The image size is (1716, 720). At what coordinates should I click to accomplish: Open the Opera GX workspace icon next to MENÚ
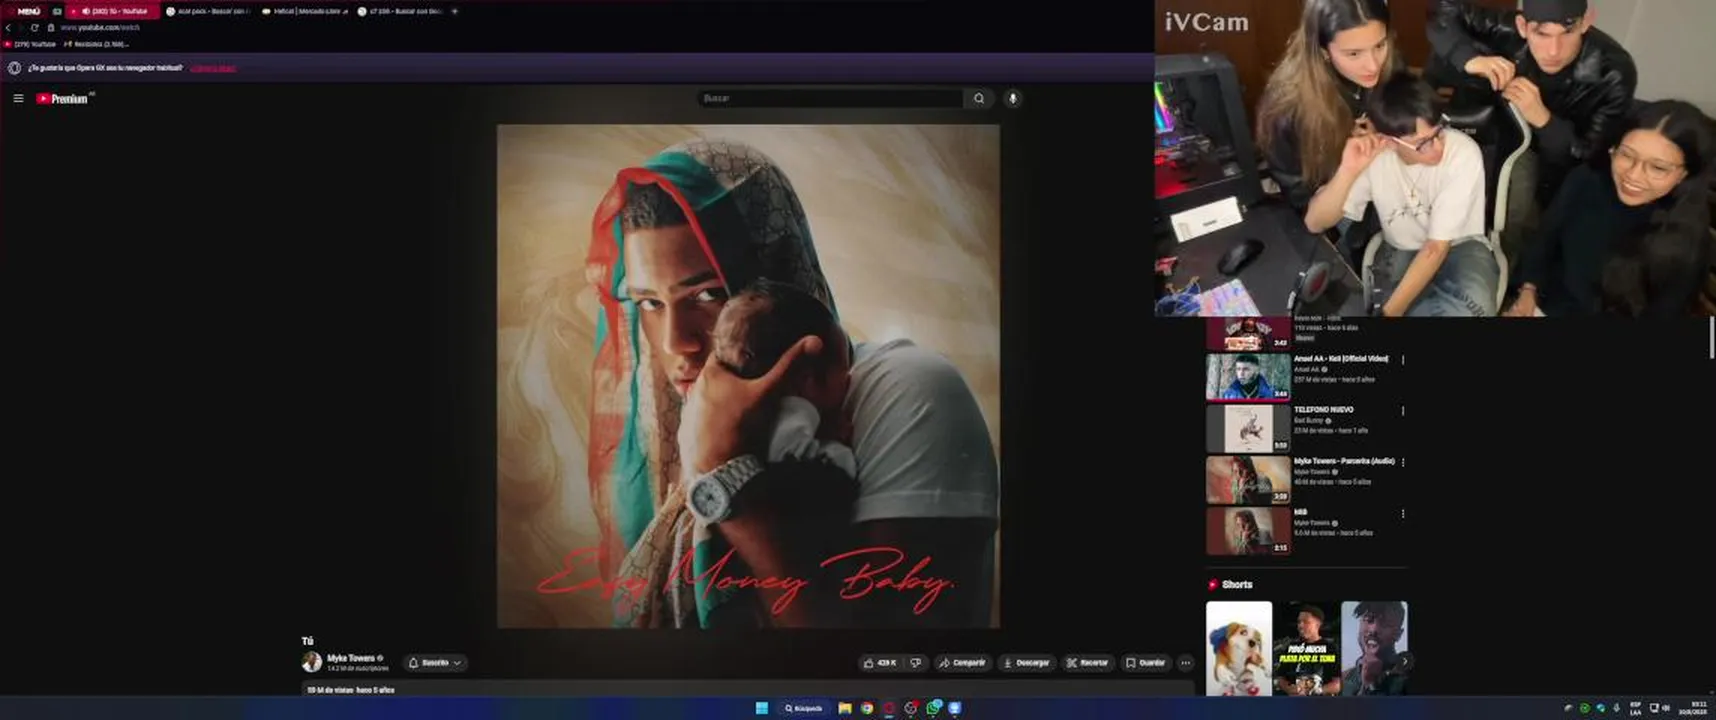tap(57, 11)
